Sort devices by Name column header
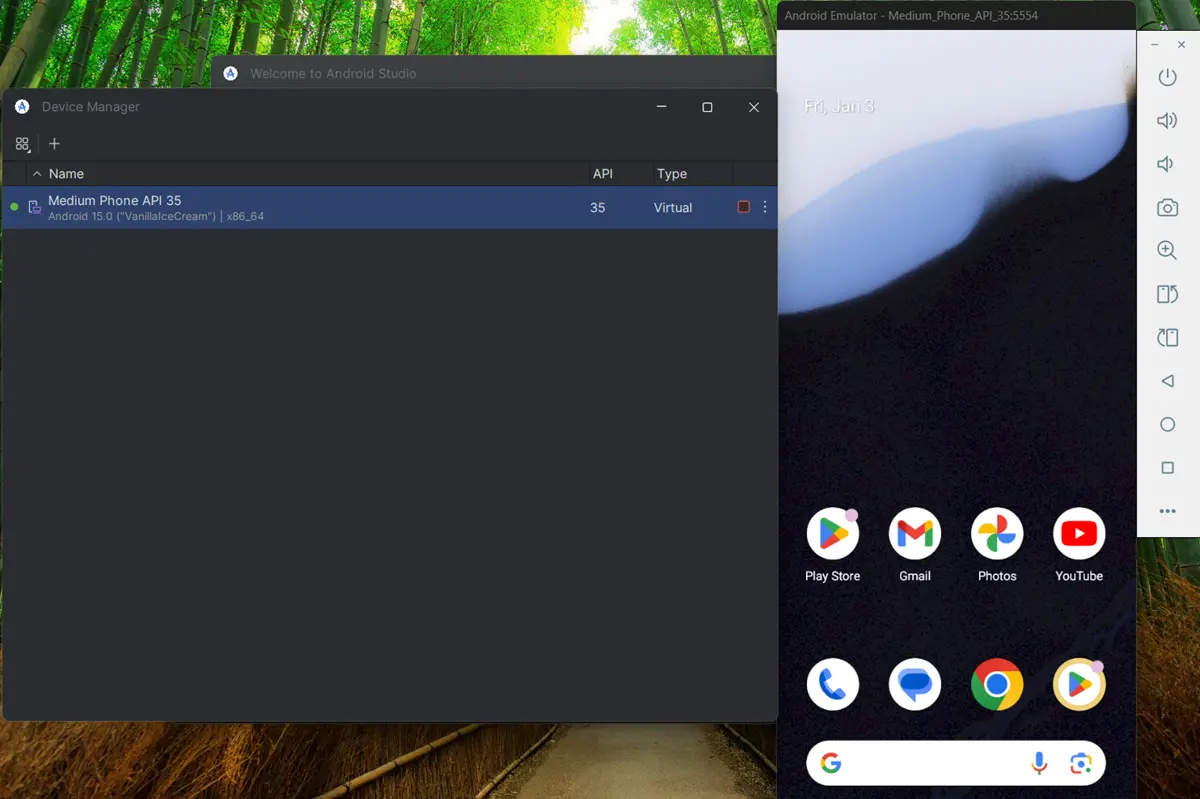 (x=66, y=174)
